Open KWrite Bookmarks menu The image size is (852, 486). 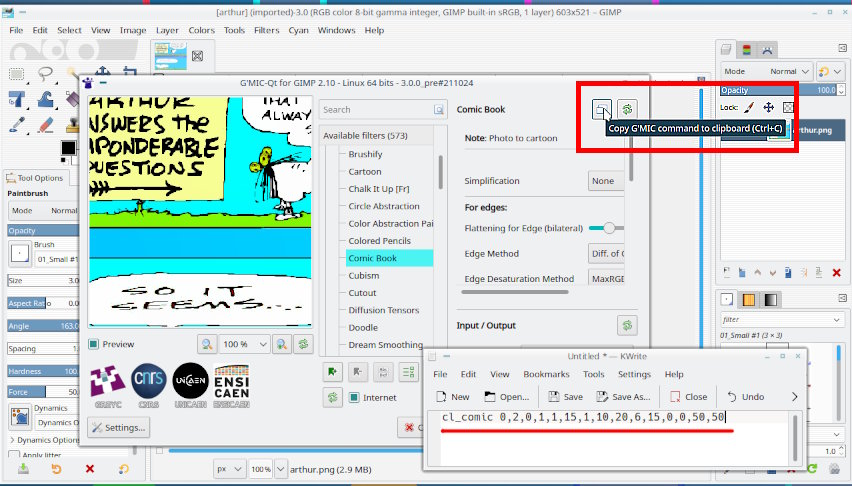coord(546,374)
